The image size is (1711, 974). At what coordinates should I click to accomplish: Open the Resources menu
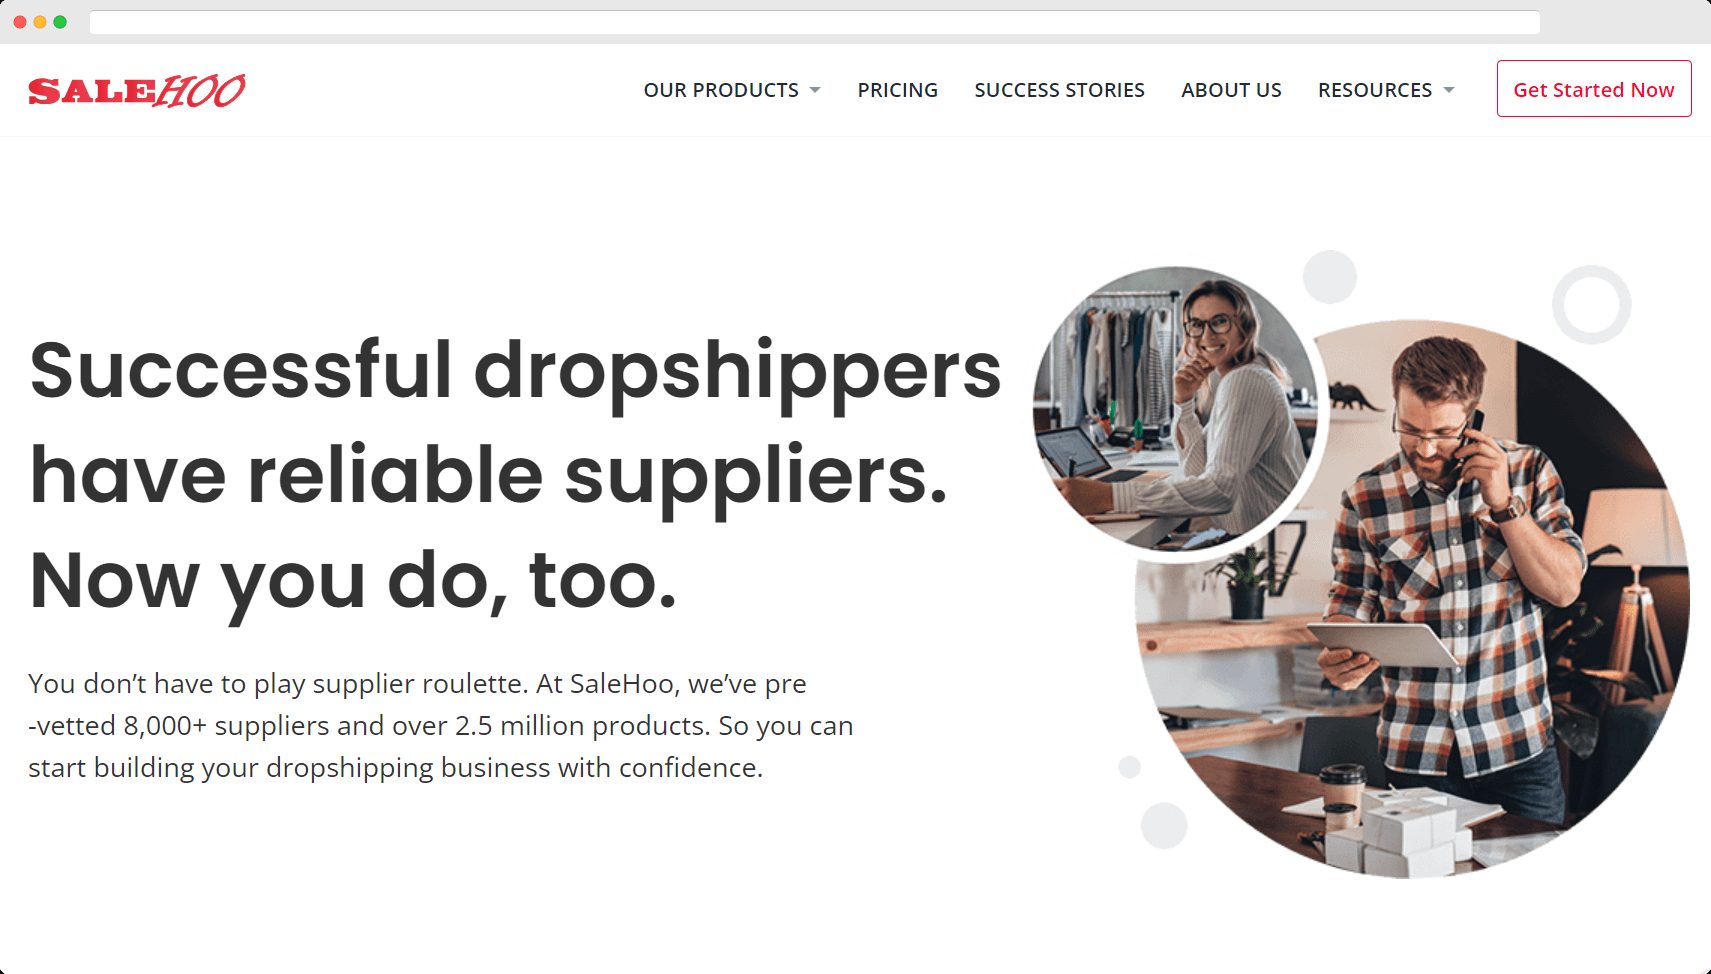point(1375,90)
